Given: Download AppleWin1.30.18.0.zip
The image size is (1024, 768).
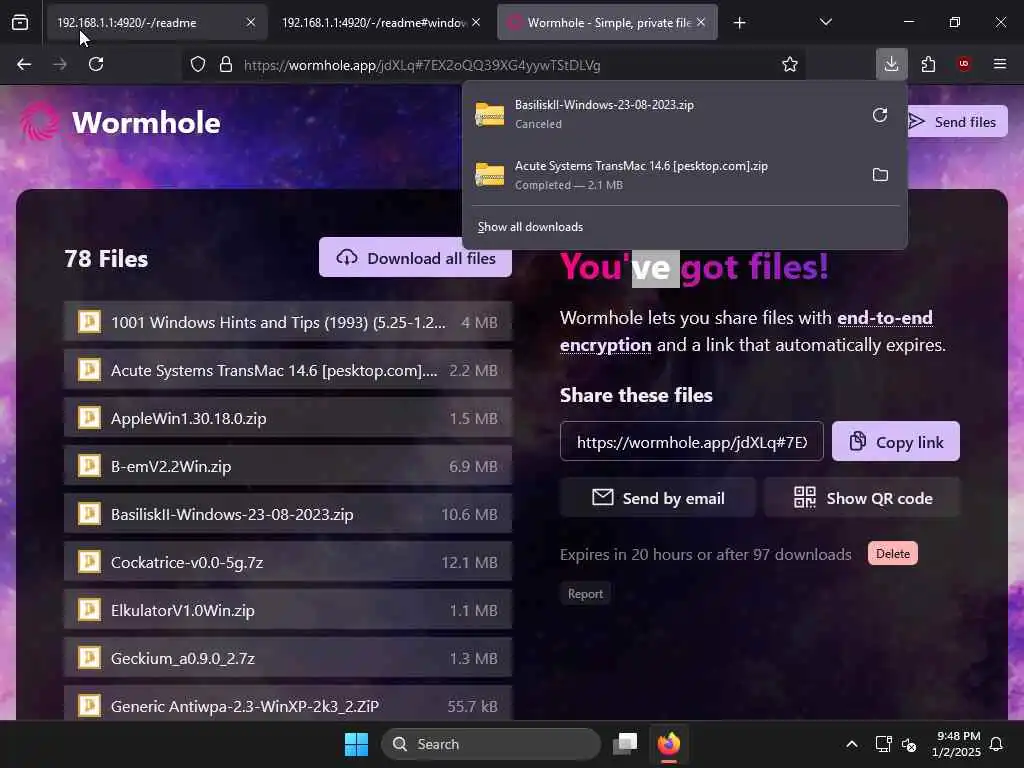Looking at the screenshot, I should [x=288, y=418].
